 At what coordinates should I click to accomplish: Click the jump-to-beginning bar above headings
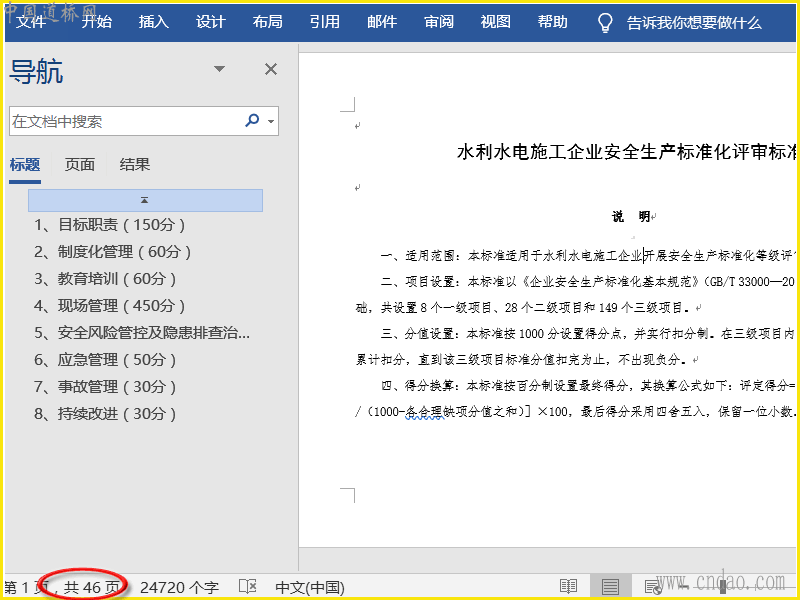pos(145,201)
